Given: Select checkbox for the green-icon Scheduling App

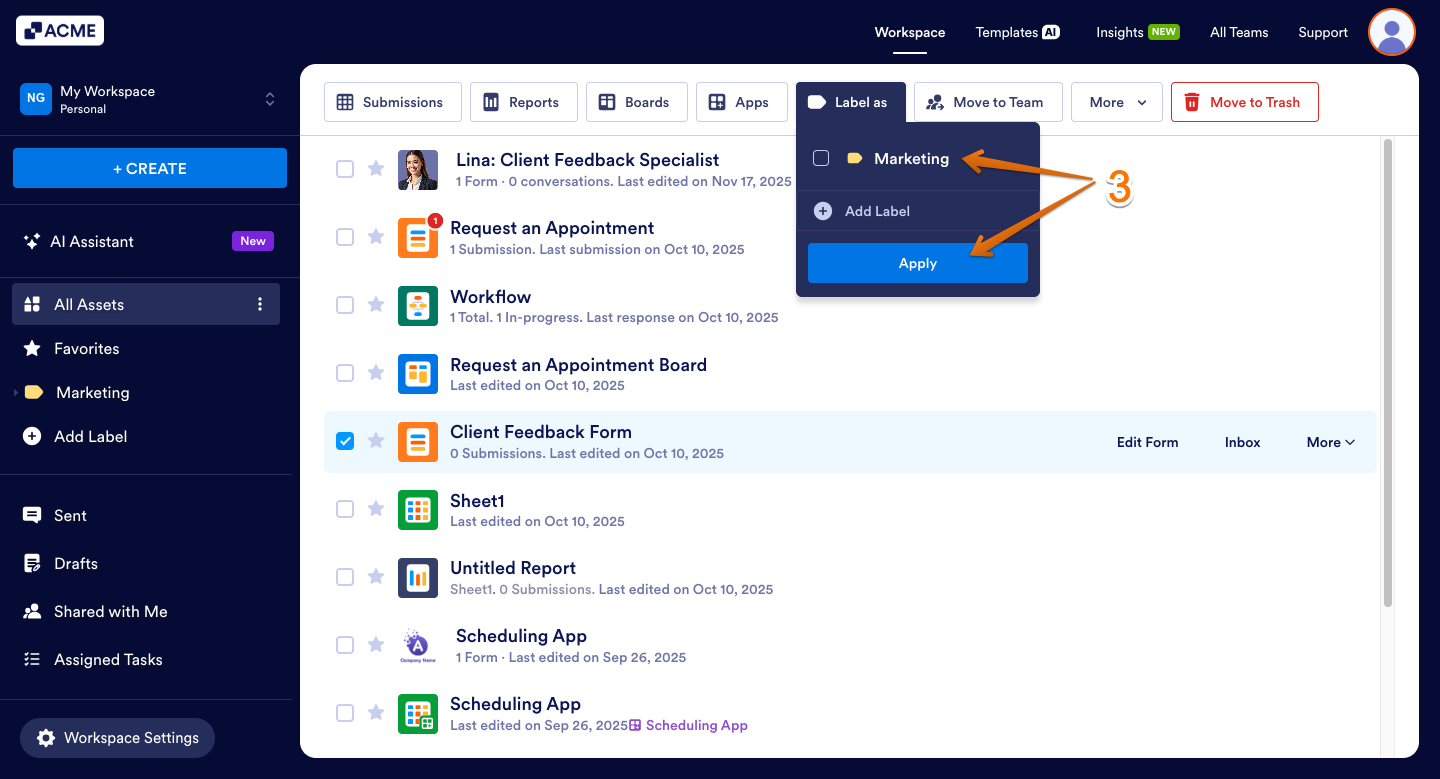Looking at the screenshot, I should [345, 713].
